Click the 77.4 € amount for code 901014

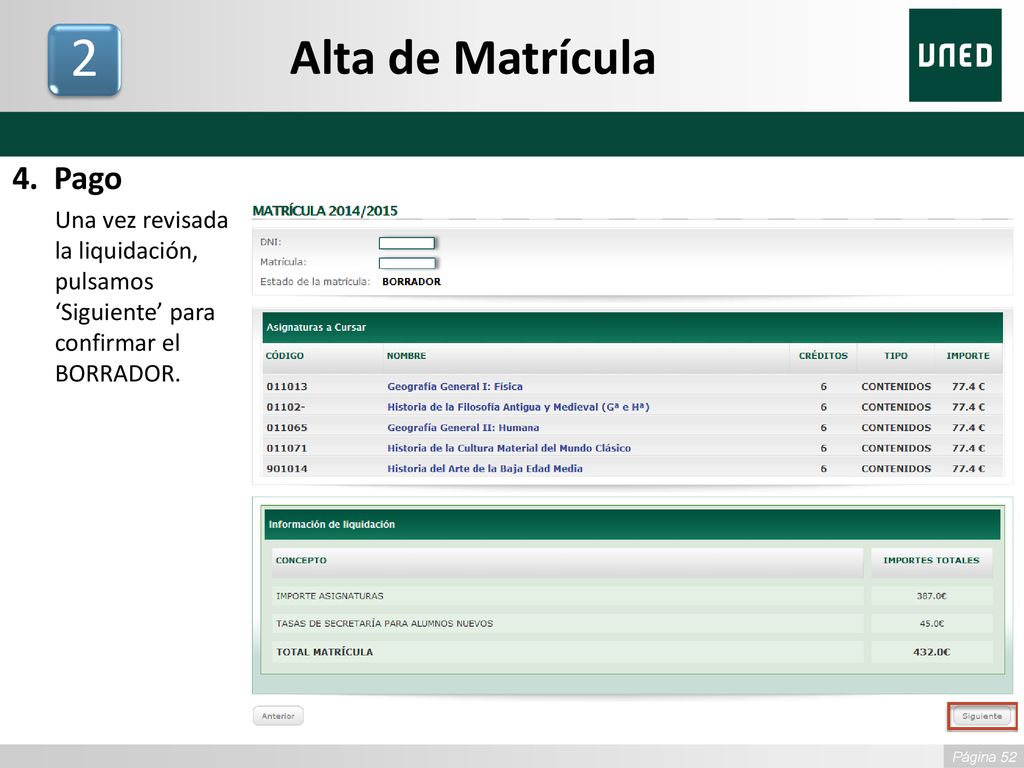(968, 468)
